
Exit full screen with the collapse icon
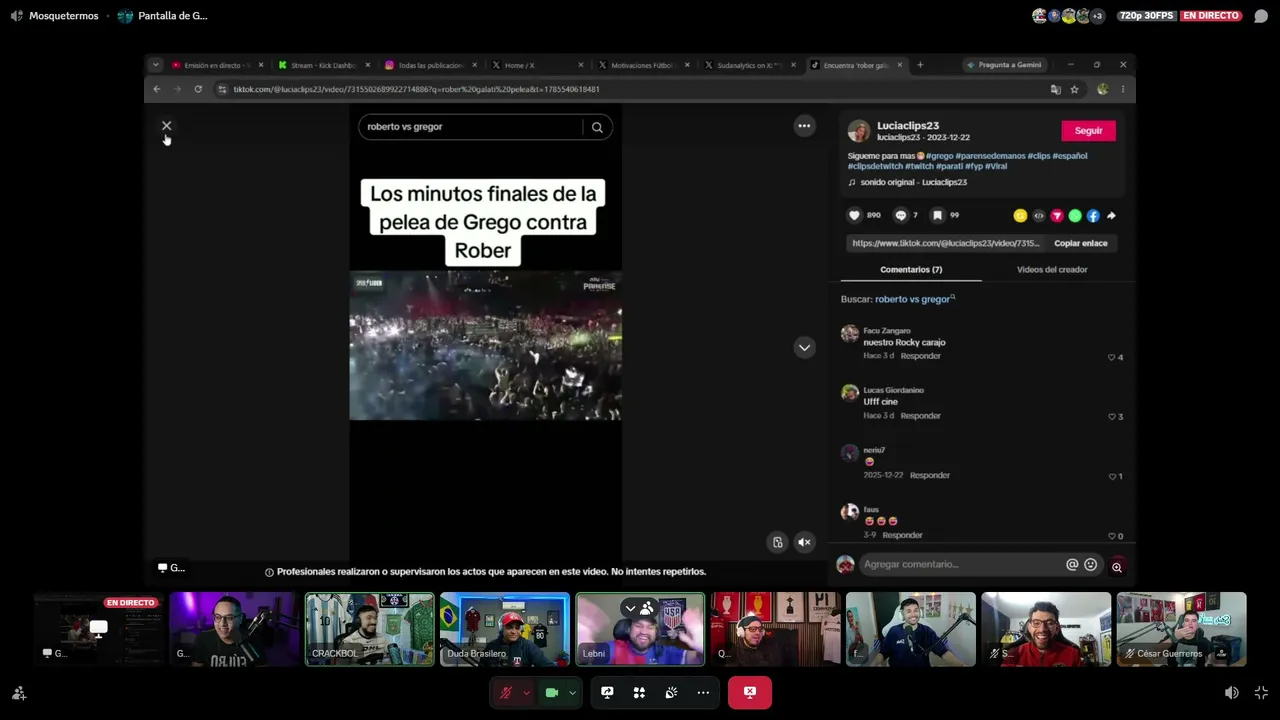coord(1261,692)
